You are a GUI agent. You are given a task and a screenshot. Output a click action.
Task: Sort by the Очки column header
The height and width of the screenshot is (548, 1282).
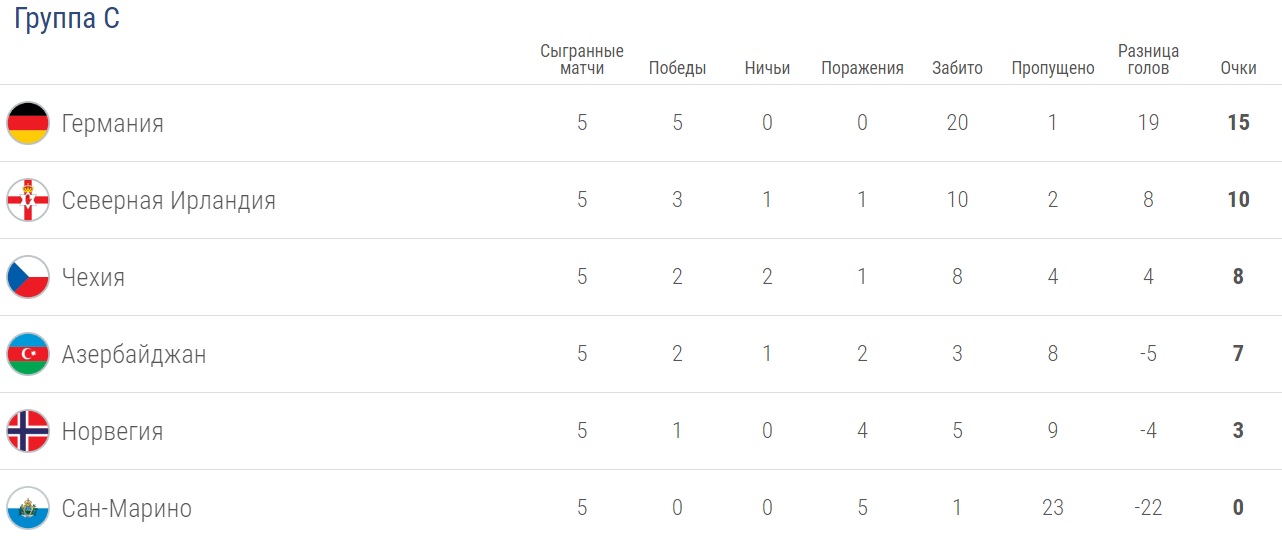(1238, 68)
